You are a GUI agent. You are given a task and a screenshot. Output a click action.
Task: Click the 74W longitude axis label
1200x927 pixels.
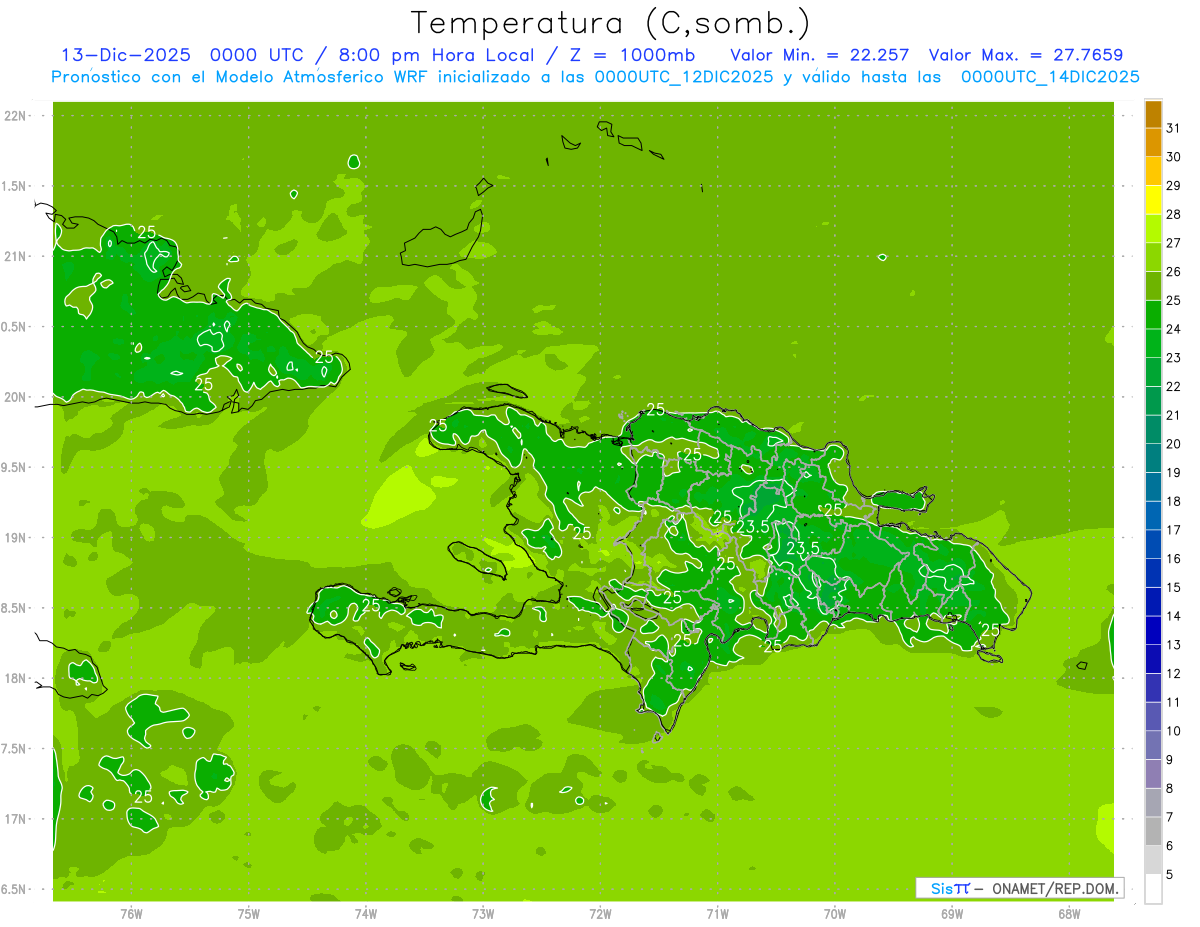coord(365,914)
